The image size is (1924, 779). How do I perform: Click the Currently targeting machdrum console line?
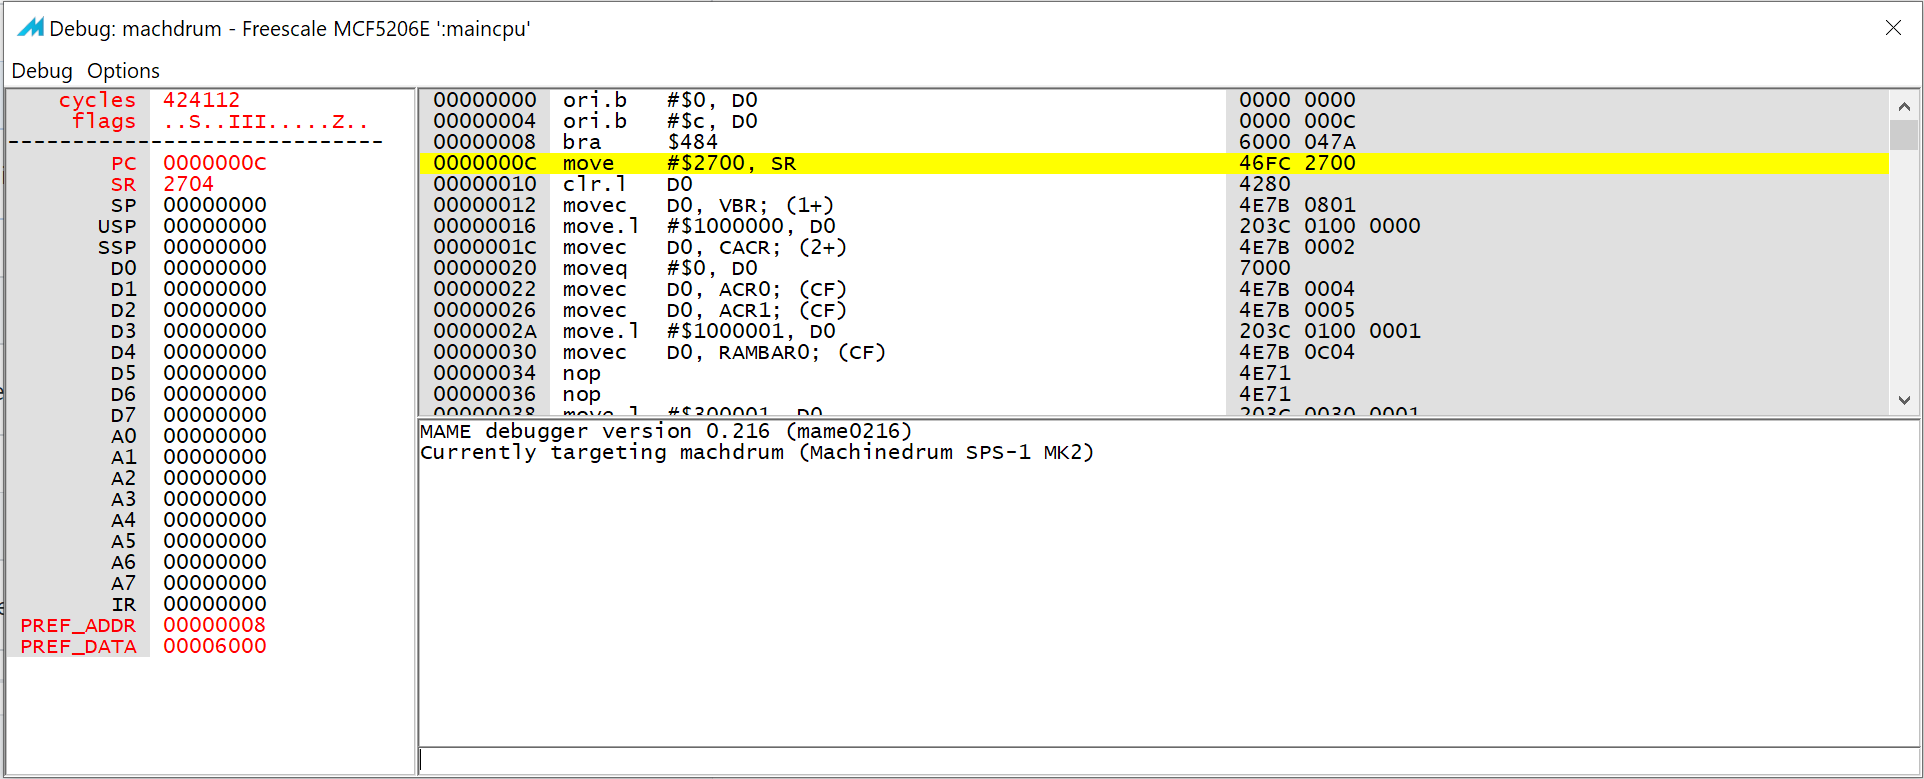coord(757,452)
